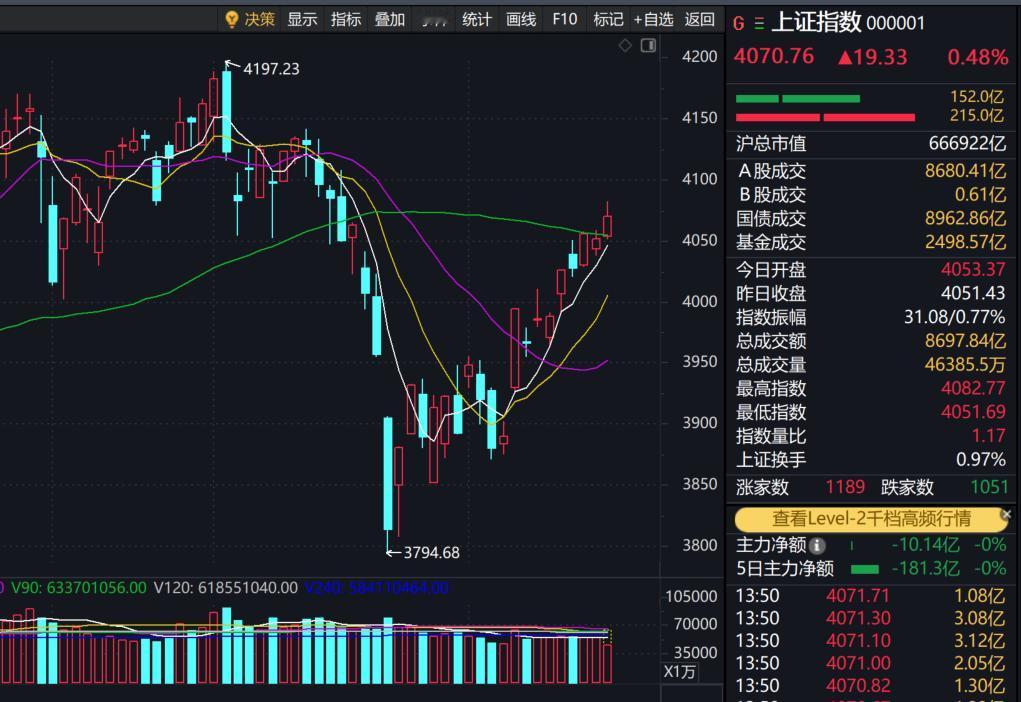1021x702 pixels.
Task: Toggle the 叠加 overlay option
Action: coord(388,19)
